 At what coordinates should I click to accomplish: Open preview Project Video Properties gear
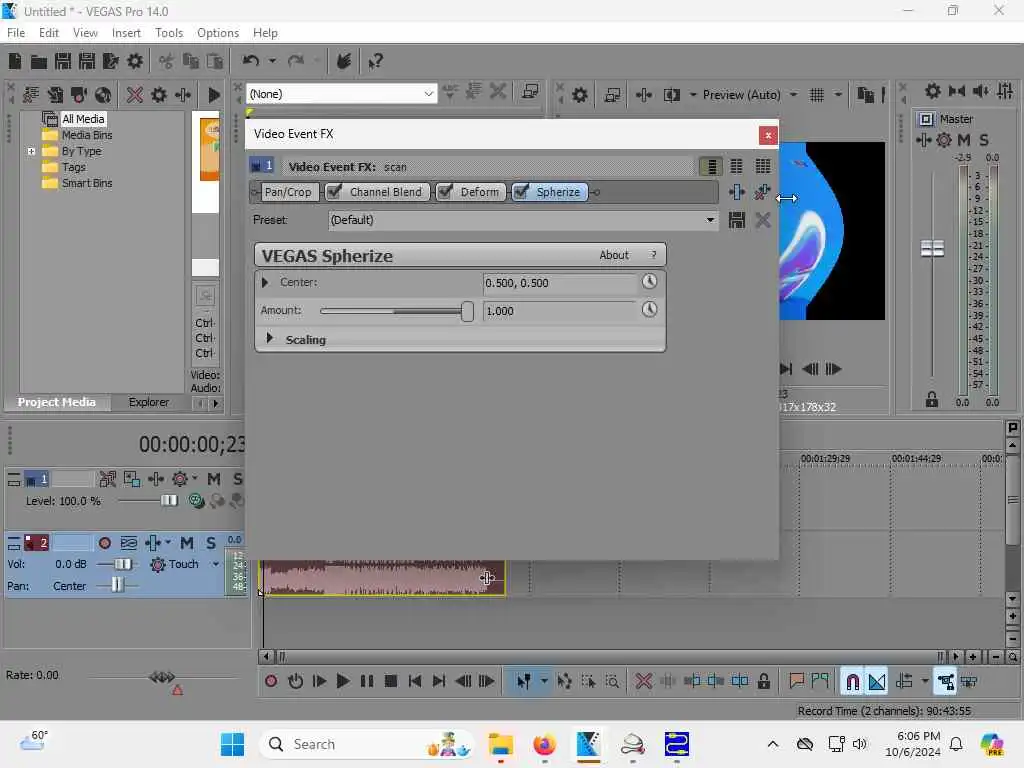579,95
